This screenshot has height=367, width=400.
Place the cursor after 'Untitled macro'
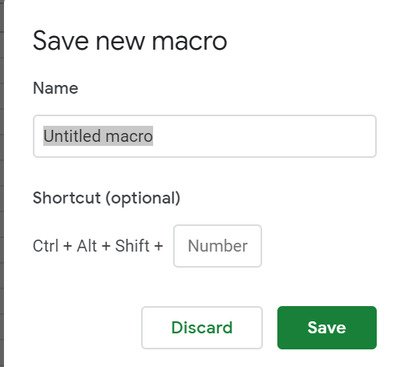pos(154,136)
